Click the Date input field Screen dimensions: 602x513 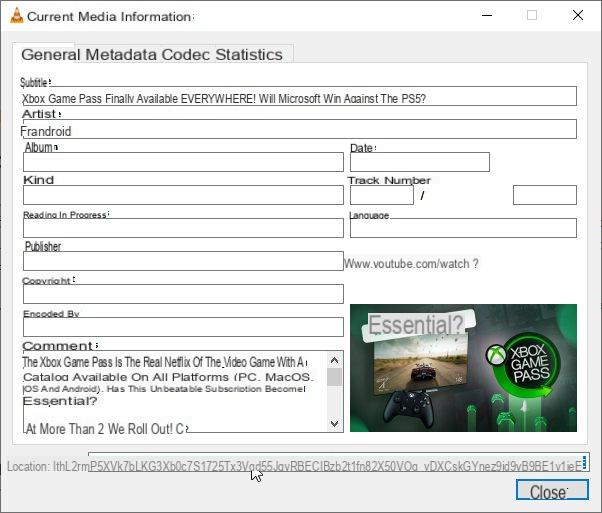point(420,162)
